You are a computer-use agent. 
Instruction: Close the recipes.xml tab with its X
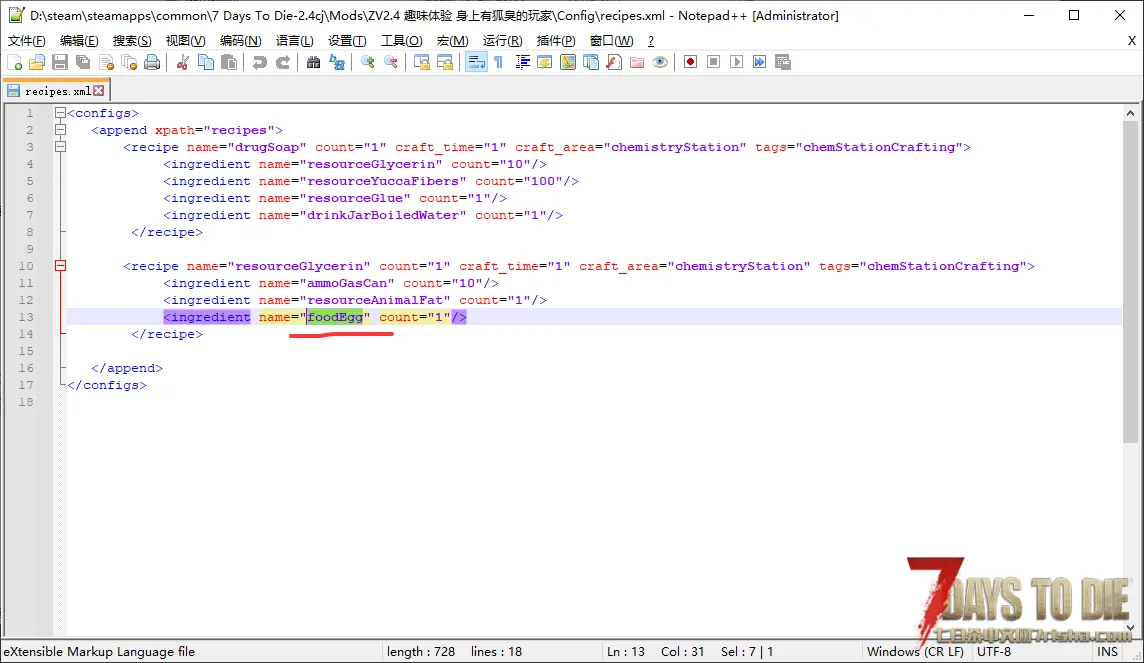pos(99,91)
